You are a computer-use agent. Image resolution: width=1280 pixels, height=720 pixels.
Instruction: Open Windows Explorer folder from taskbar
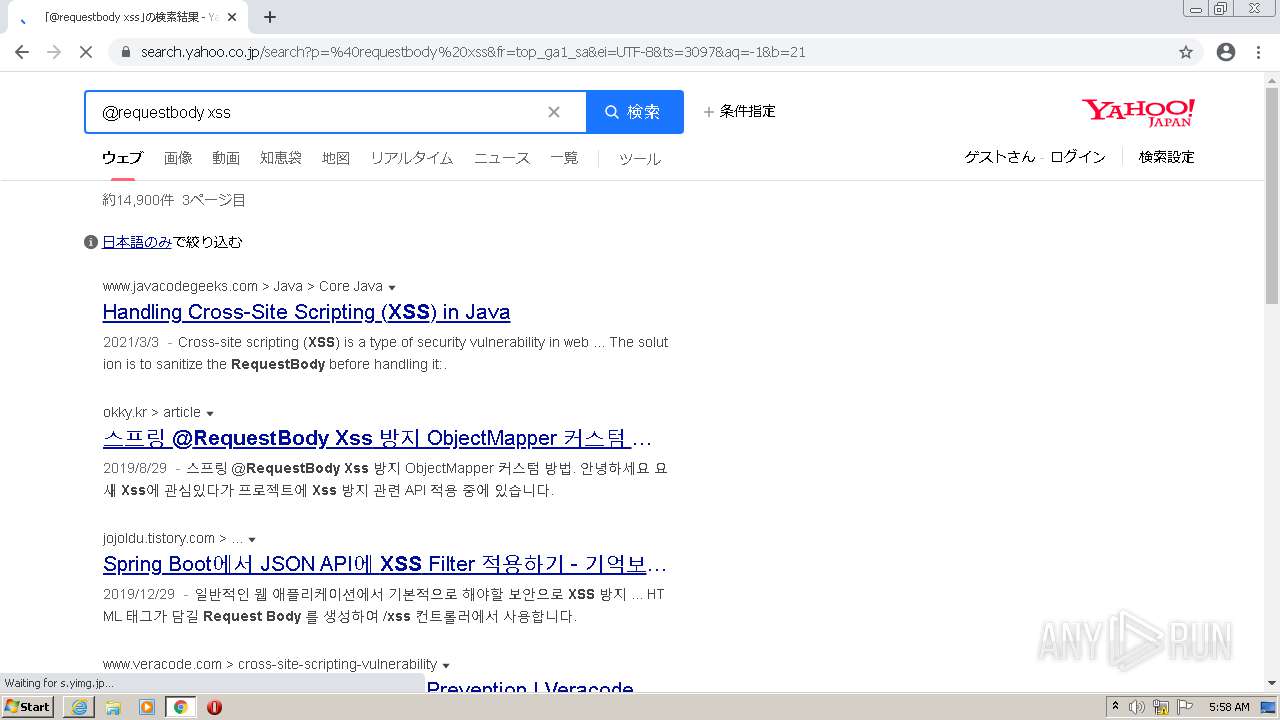tap(113, 707)
